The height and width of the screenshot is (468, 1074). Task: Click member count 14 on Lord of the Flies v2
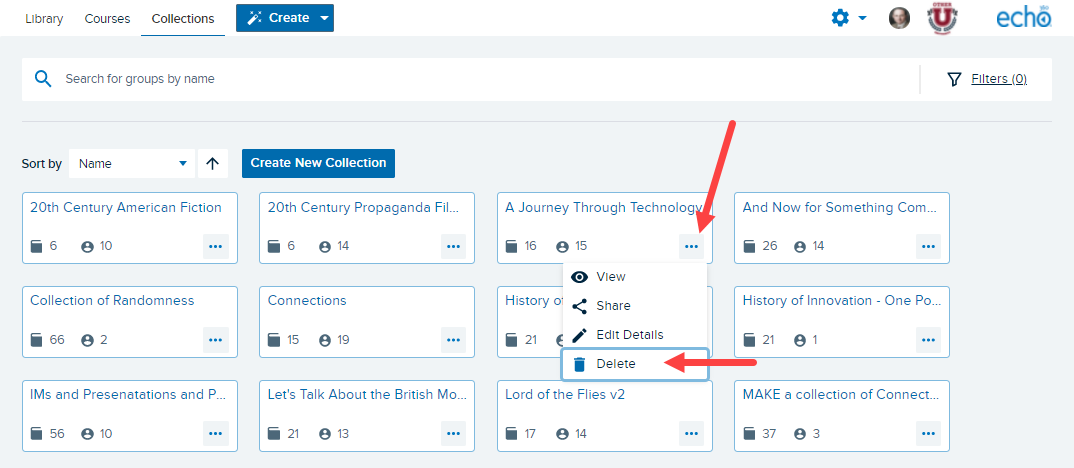580,434
